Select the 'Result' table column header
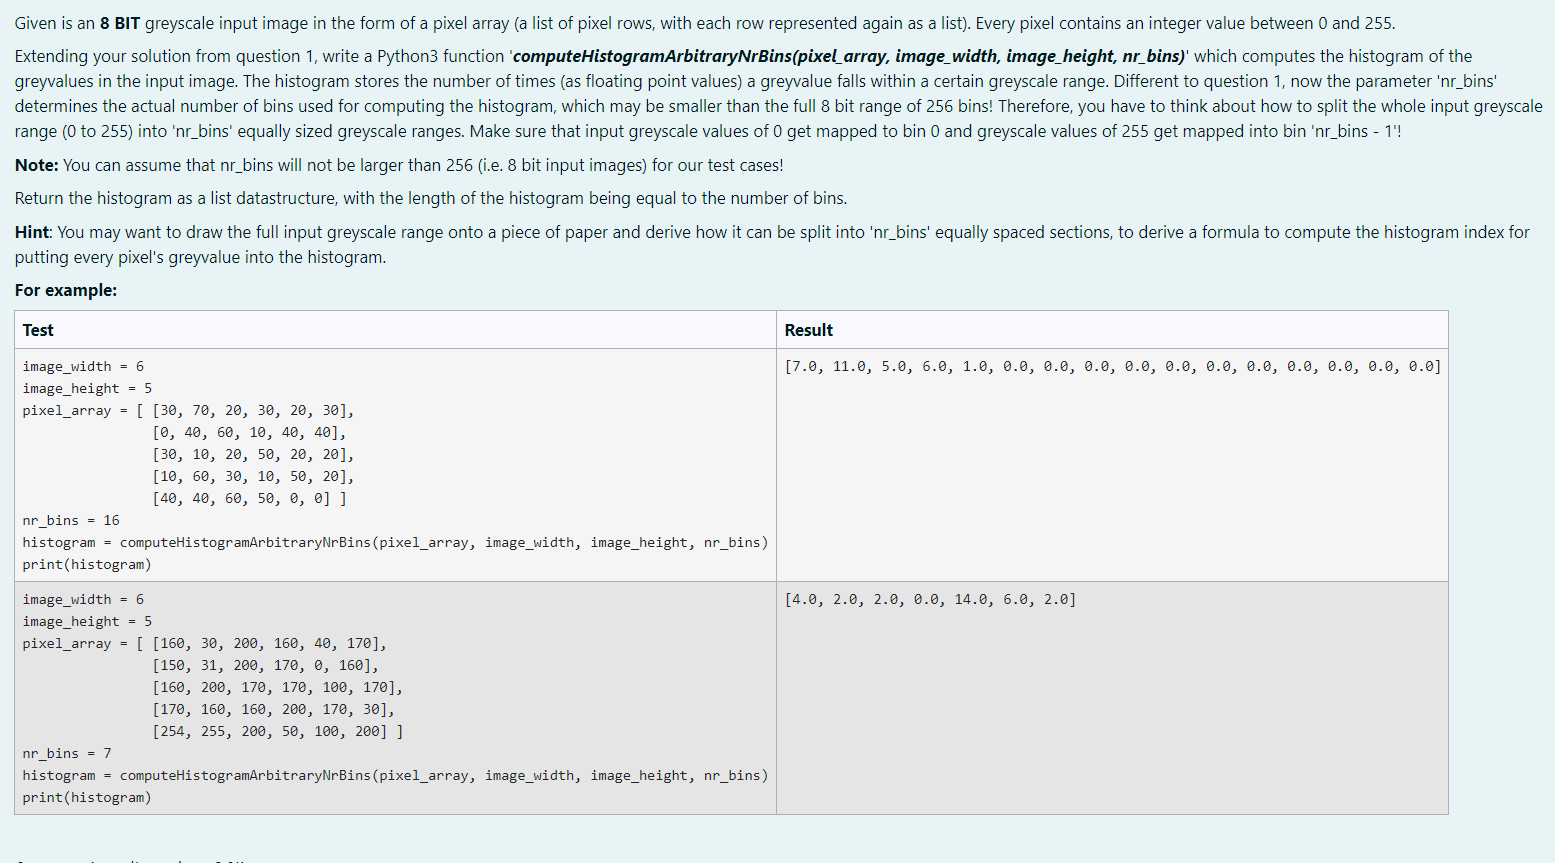Screen dimensions: 1555x863 point(807,330)
